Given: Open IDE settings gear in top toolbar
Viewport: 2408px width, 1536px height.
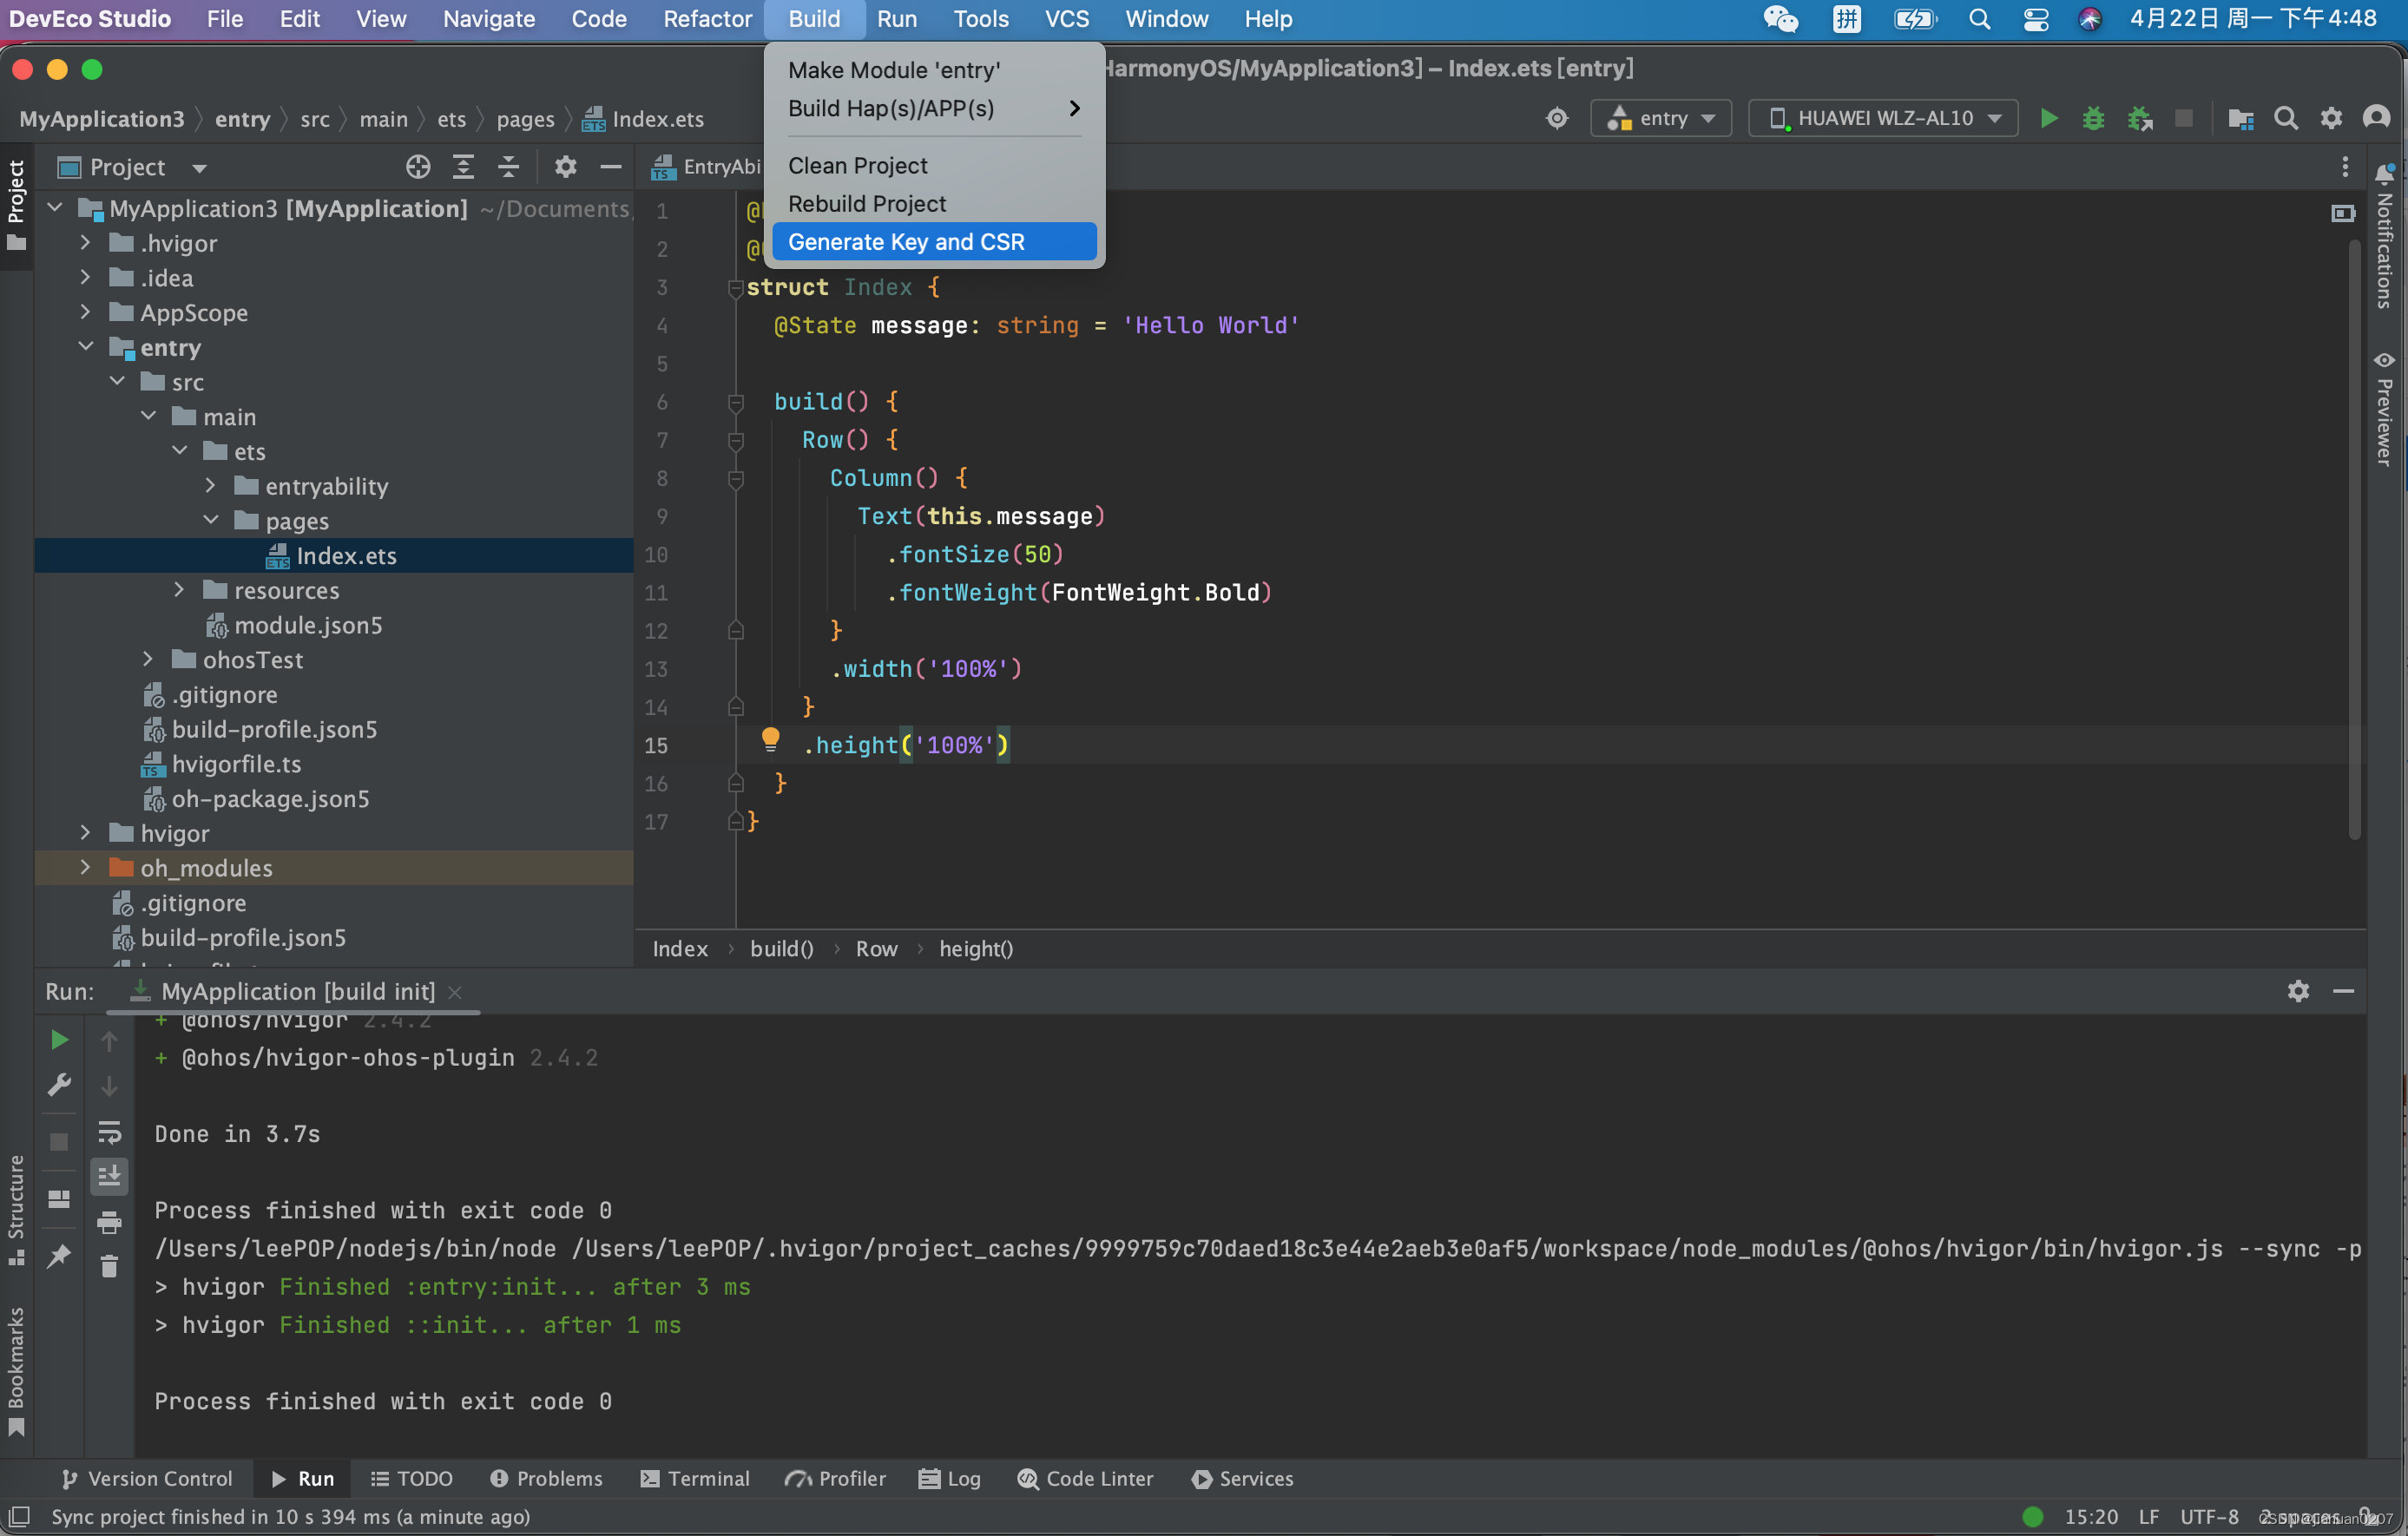Looking at the screenshot, I should 2331,118.
